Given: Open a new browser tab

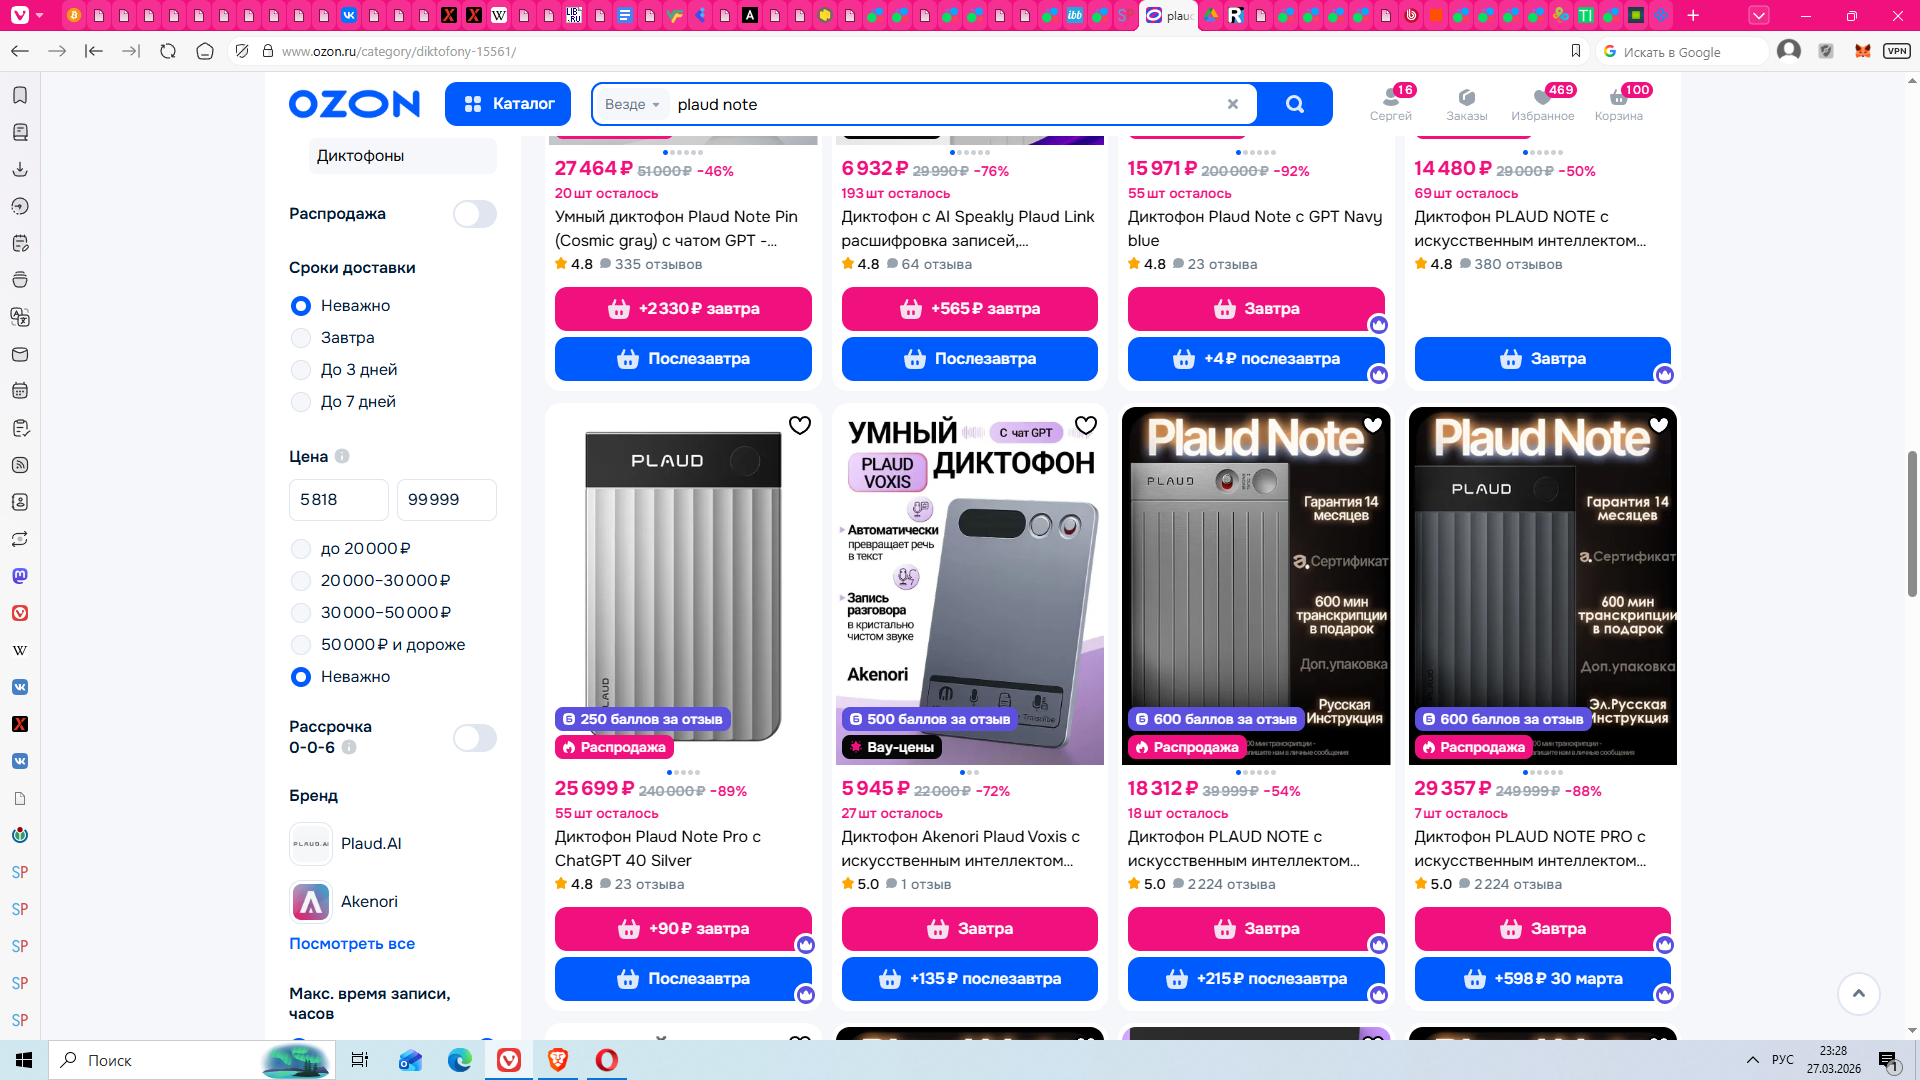Looking at the screenshot, I should point(1693,15).
